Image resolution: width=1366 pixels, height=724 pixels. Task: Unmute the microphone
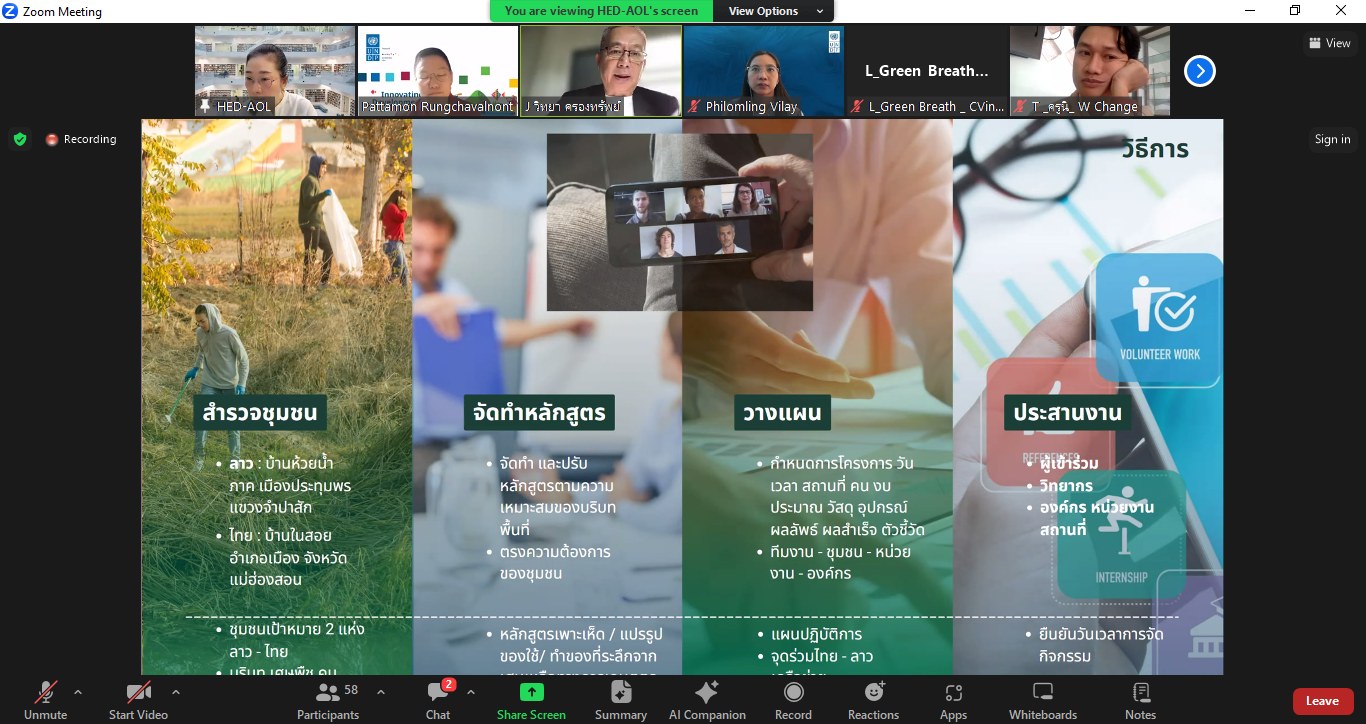[45, 698]
